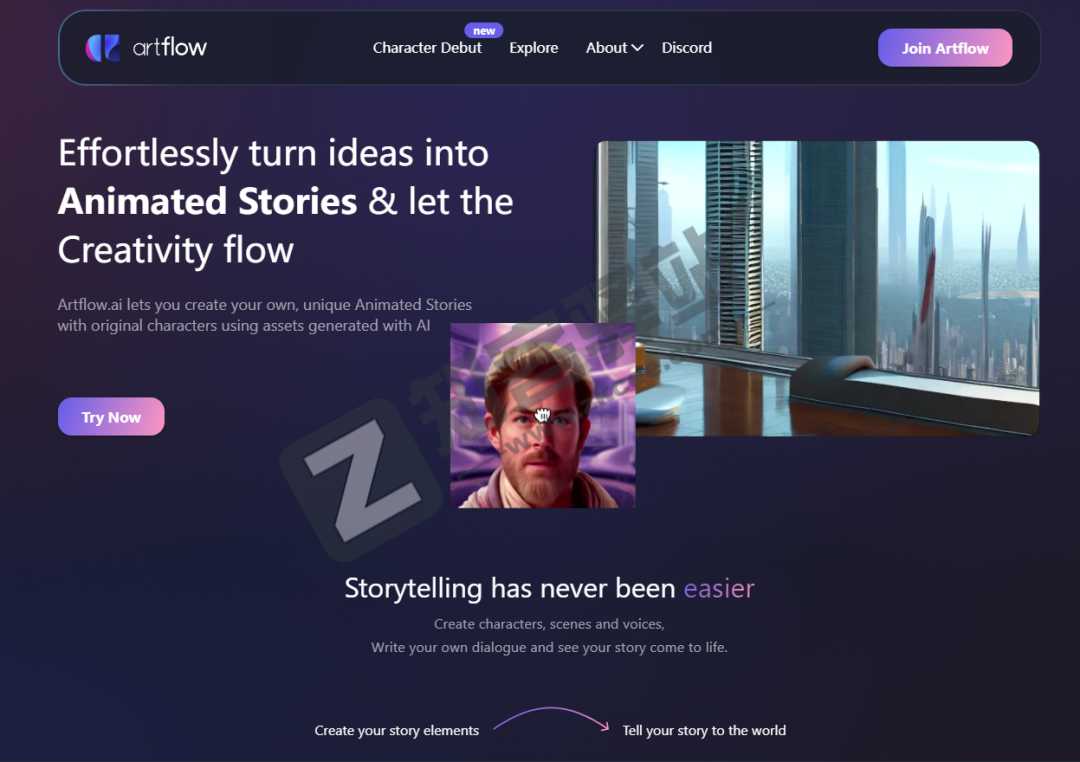Image resolution: width=1080 pixels, height=762 pixels.
Task: Click the 'Animated Stories' bold headline text
Action: [x=207, y=201]
